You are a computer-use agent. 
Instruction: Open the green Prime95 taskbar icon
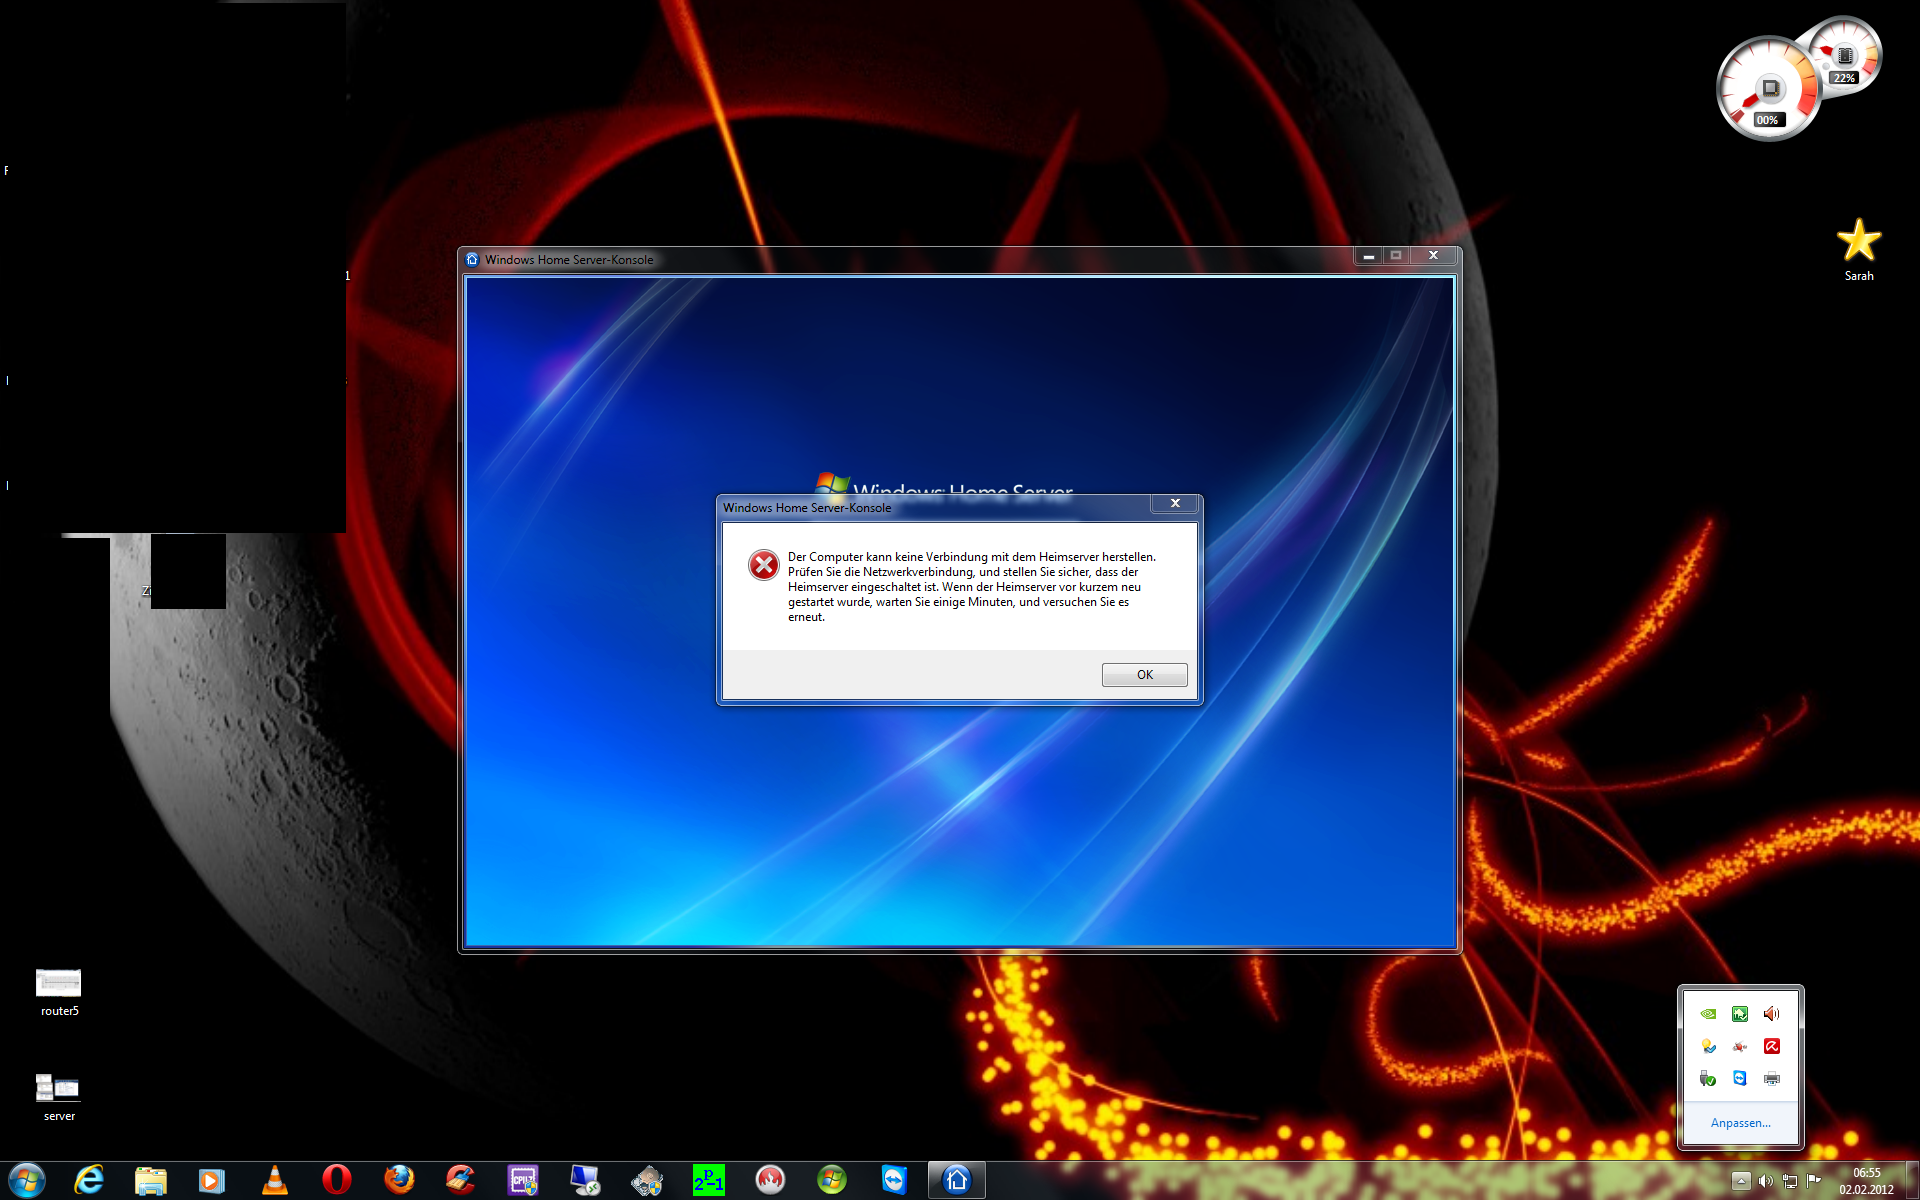pyautogui.click(x=708, y=1181)
